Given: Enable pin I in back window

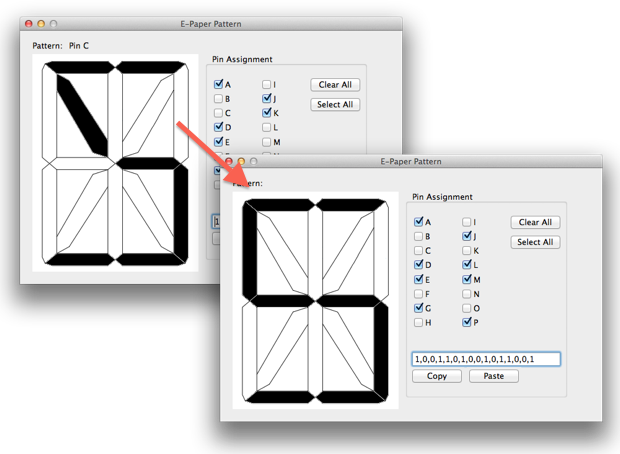Looking at the screenshot, I should click(x=267, y=84).
